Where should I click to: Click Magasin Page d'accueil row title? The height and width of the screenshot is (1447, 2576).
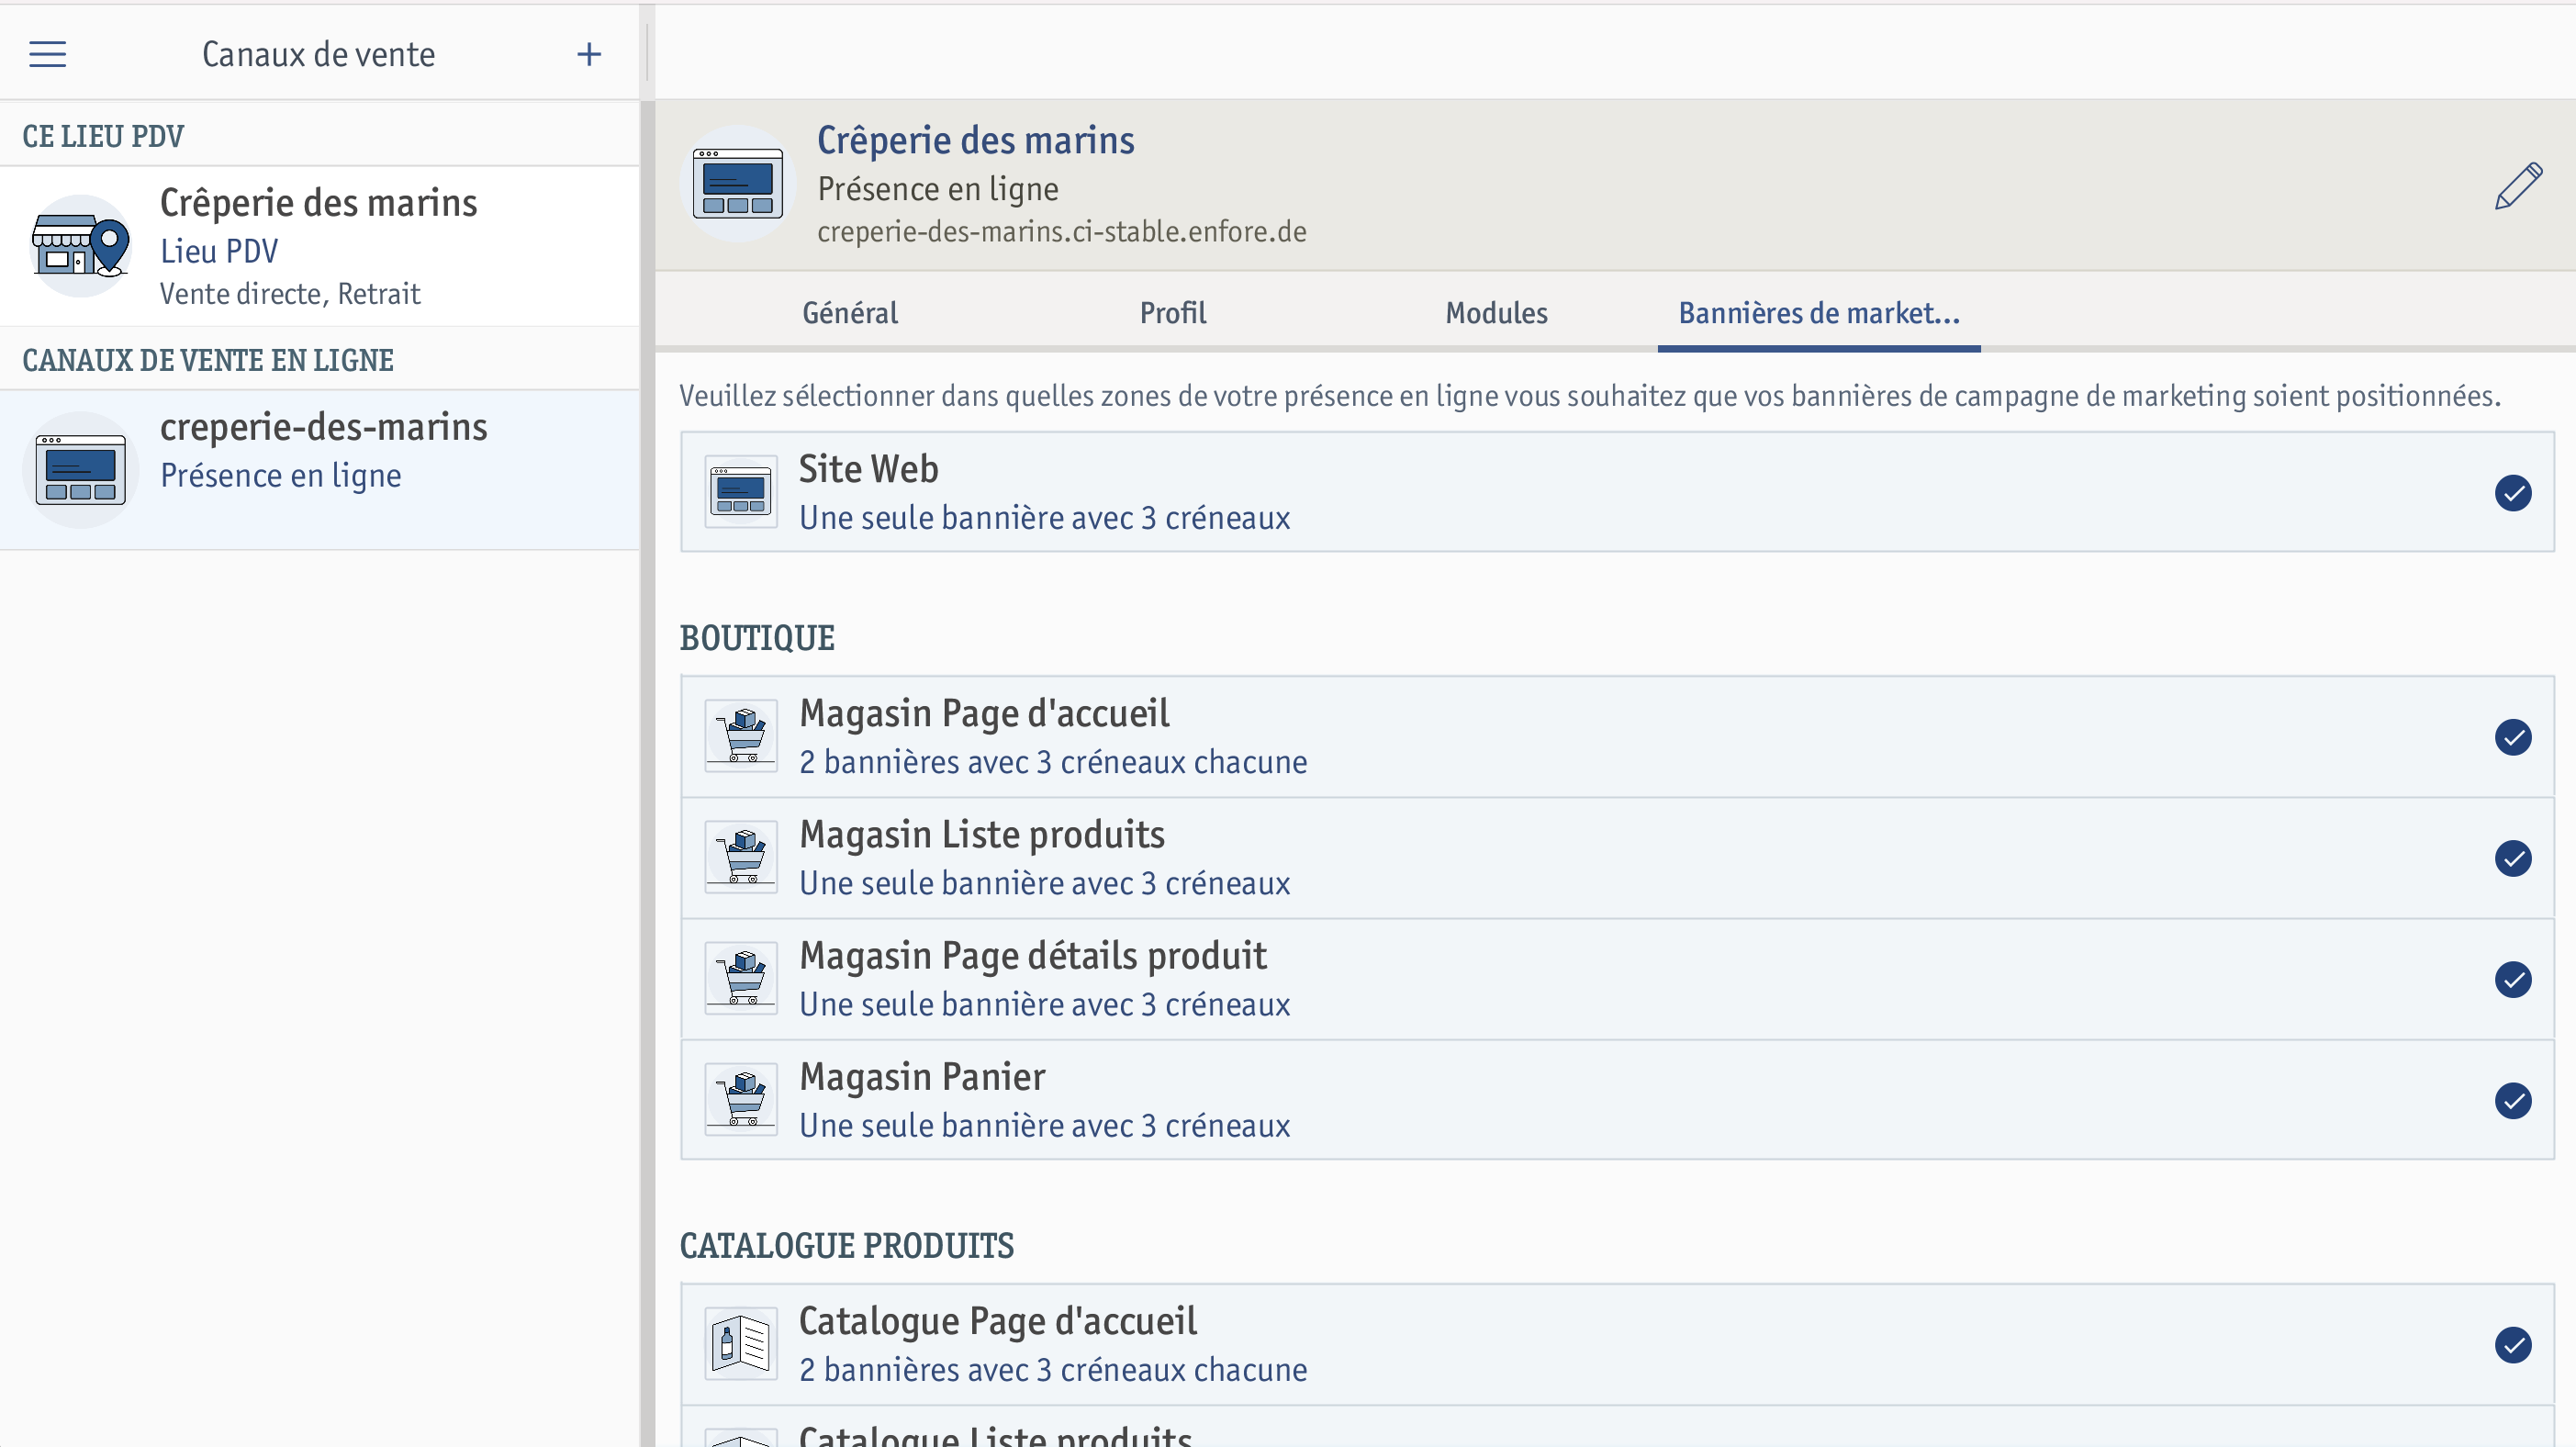984,713
